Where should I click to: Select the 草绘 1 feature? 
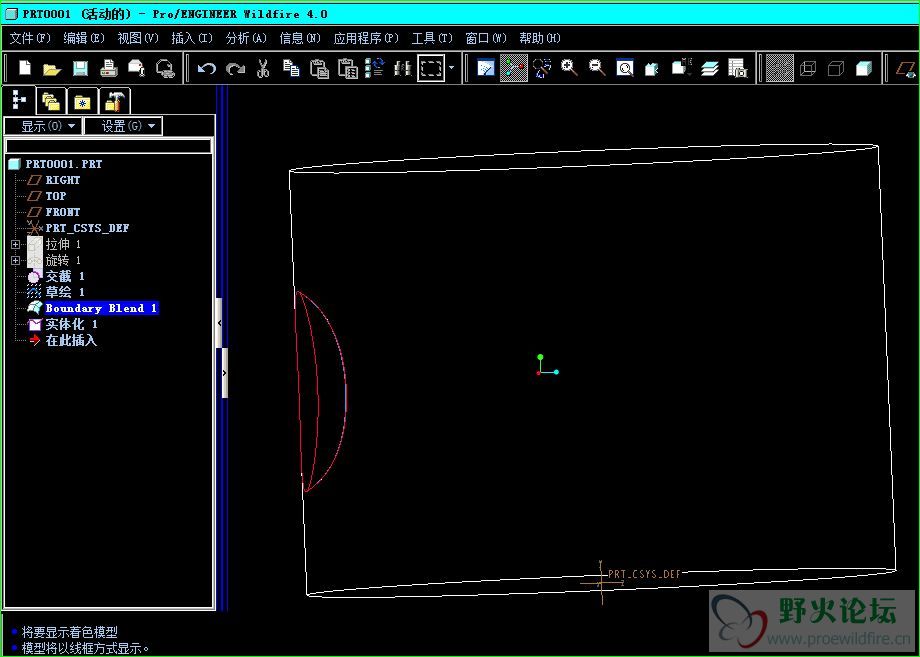(56, 292)
